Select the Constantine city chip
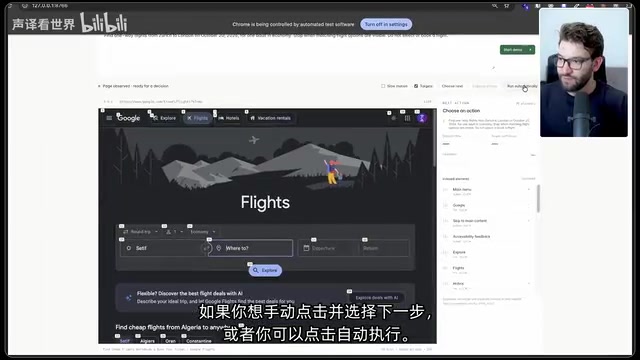640x360 pixels. [199, 340]
